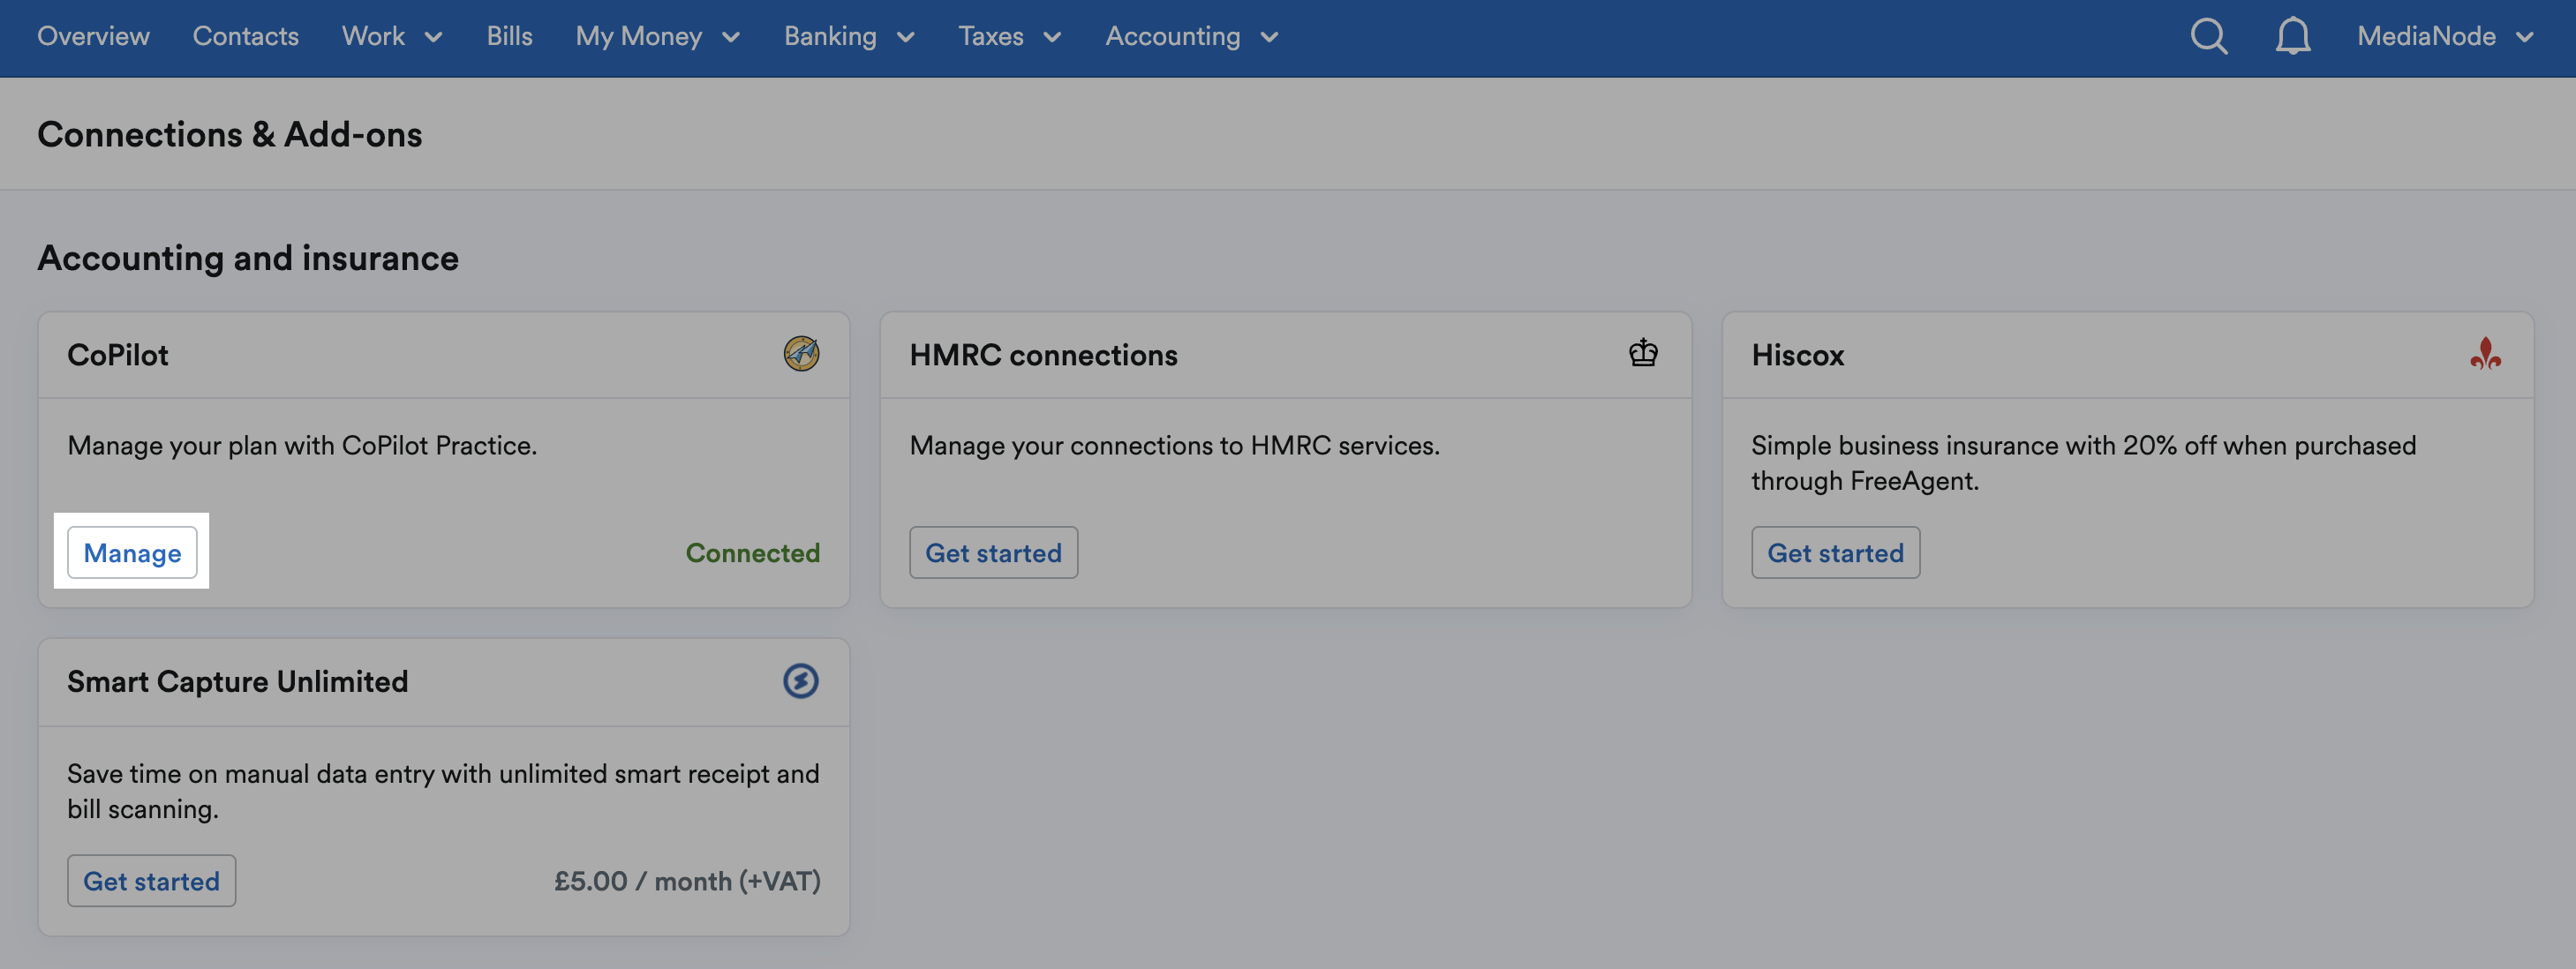
Task: Click the £5.00 / month (+VAT) price
Action: tap(687, 881)
